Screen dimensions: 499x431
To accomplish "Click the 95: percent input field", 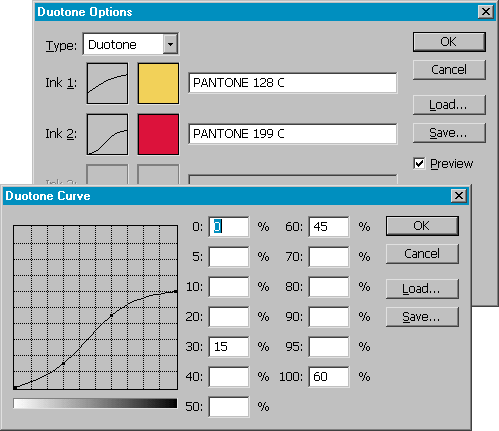I will pyautogui.click(x=329, y=347).
